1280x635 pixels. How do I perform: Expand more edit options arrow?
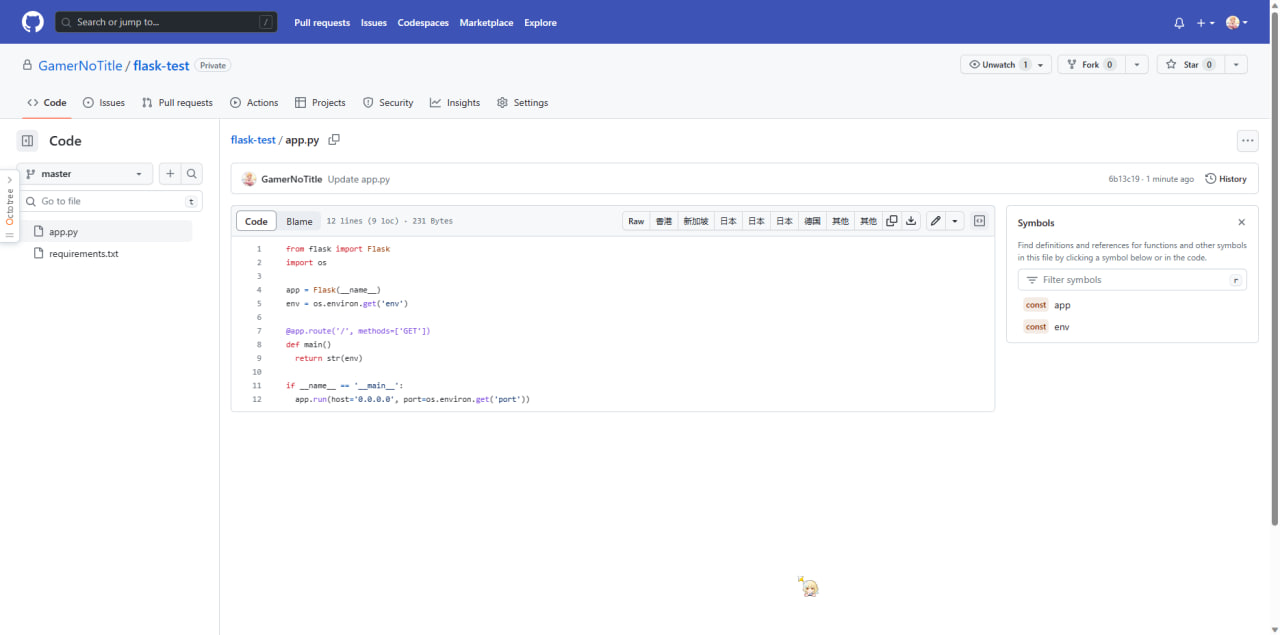pos(955,221)
